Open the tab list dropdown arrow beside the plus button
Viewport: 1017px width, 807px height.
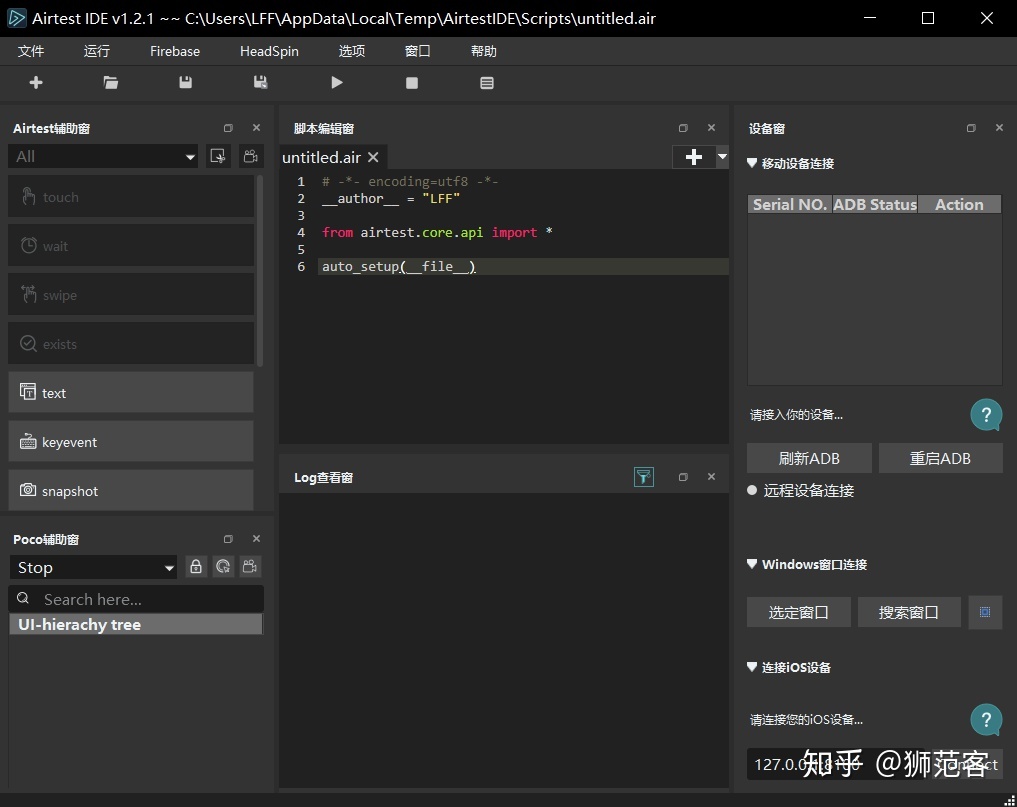pyautogui.click(x=722, y=157)
